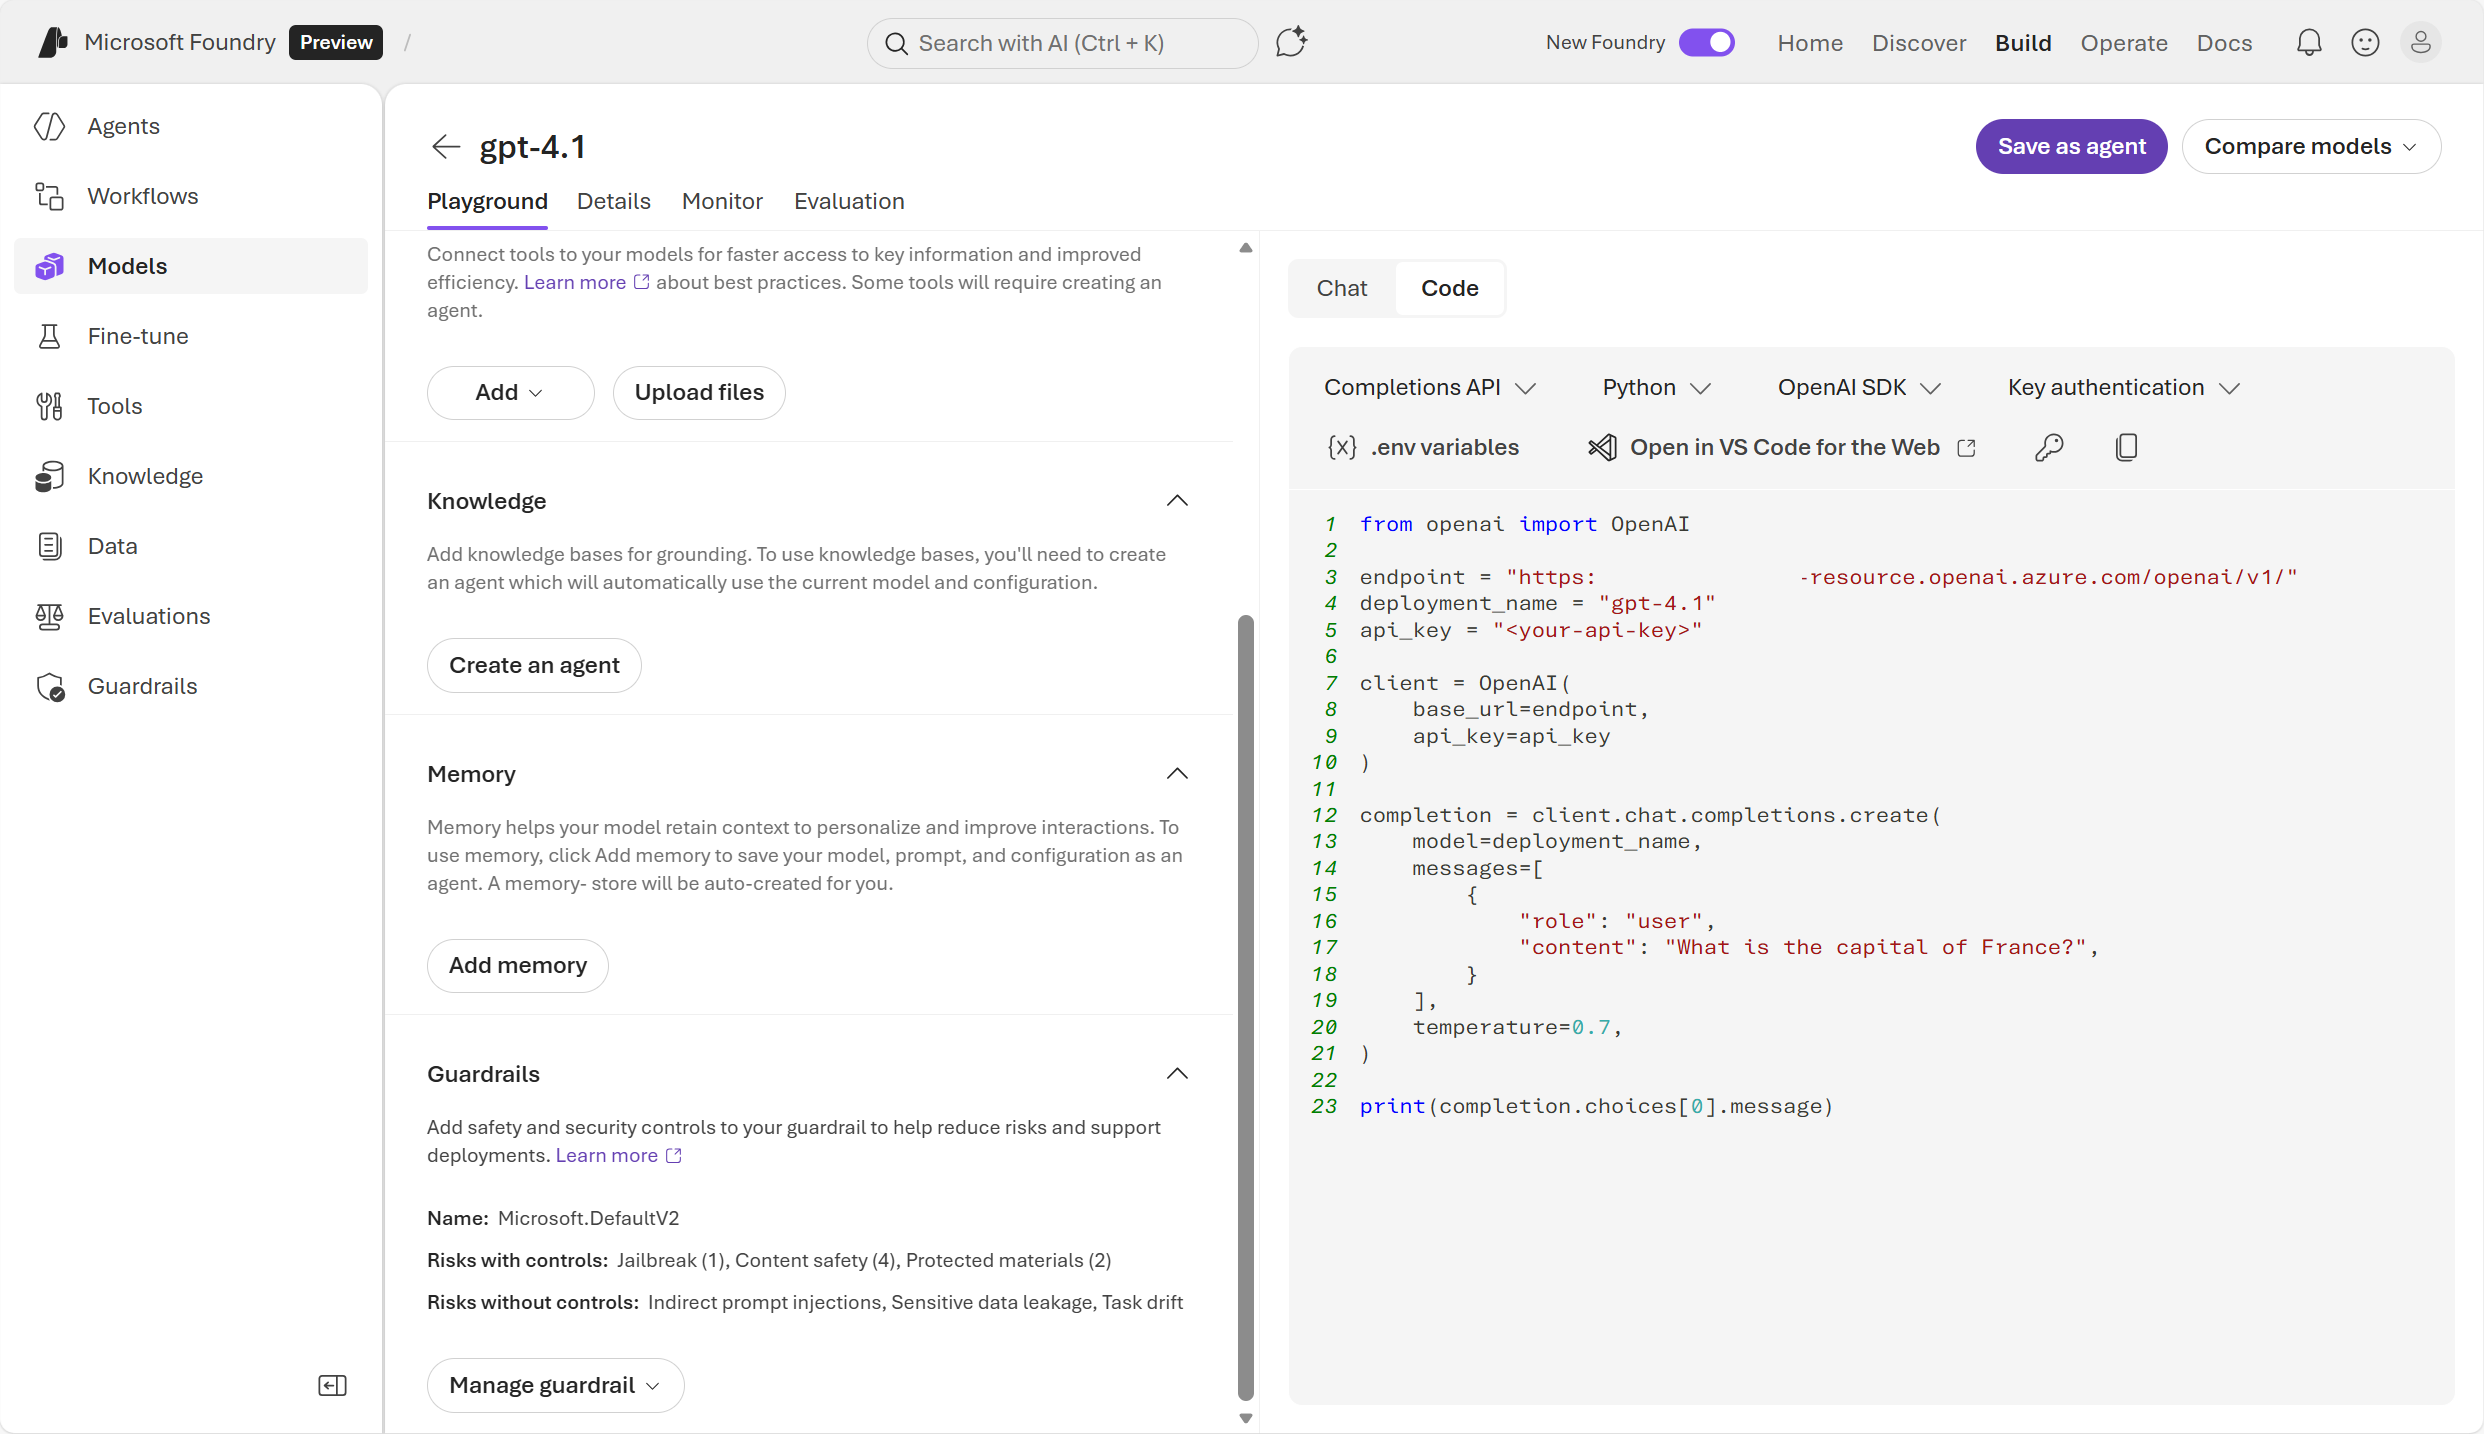Screen dimensions: 2484x1434
Task: Open the tools Learn more link
Action: [586, 283]
